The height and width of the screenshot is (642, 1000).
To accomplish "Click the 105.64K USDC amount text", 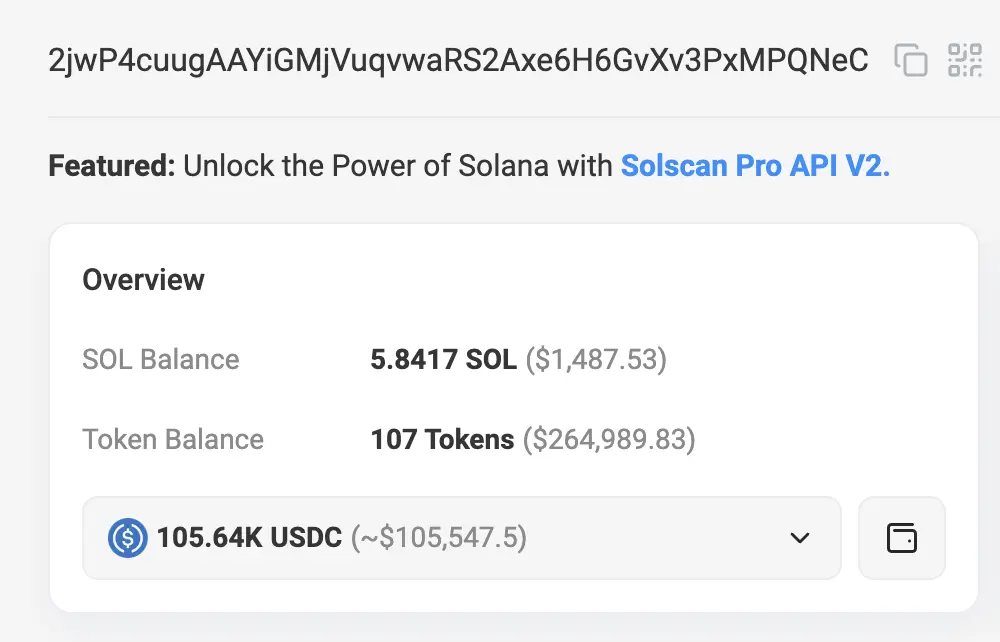I will (249, 538).
